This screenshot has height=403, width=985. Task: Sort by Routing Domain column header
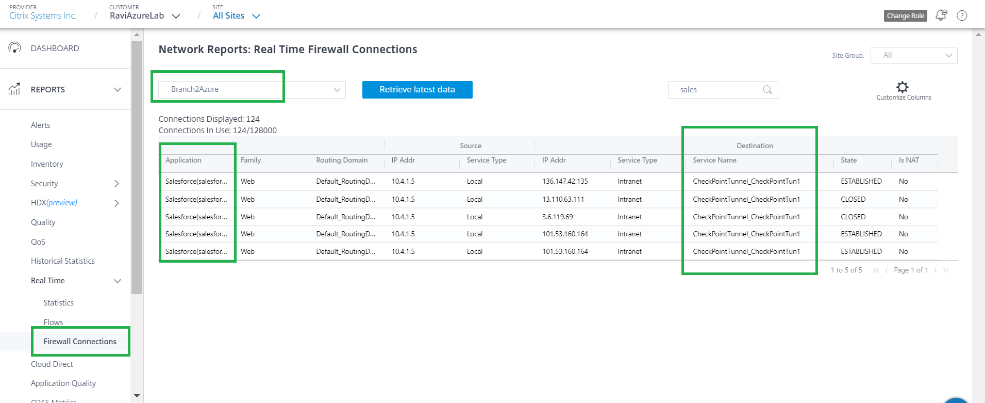[341, 161]
